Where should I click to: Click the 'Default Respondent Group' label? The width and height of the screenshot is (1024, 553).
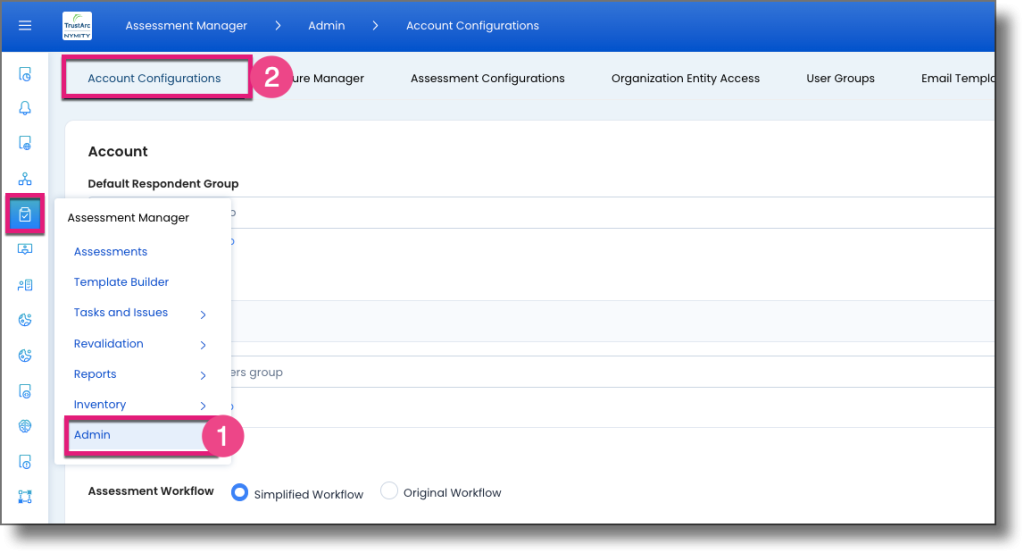click(163, 183)
